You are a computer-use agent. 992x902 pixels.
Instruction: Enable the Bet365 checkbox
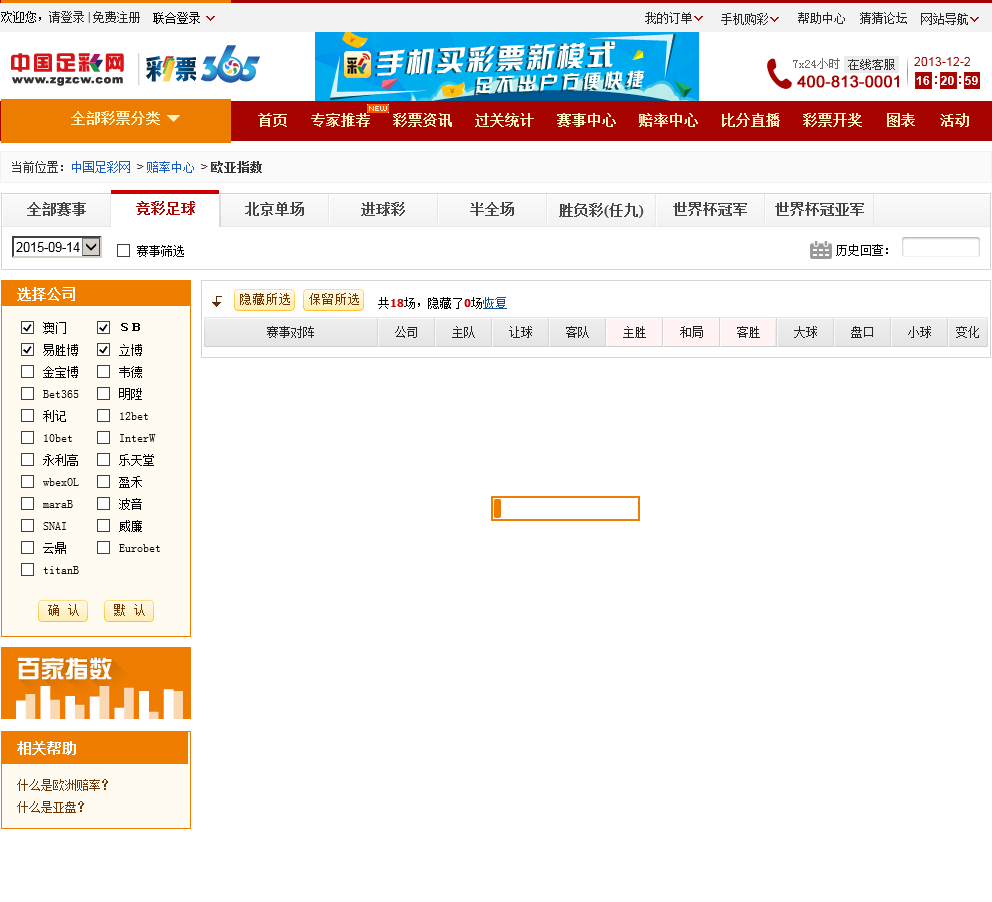point(27,393)
